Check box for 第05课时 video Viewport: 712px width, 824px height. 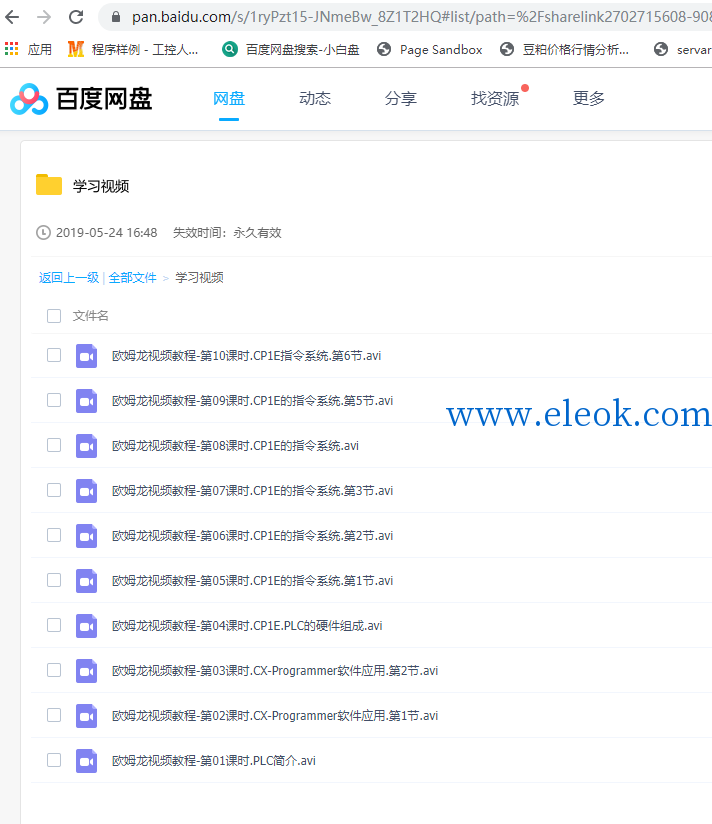tap(54, 580)
